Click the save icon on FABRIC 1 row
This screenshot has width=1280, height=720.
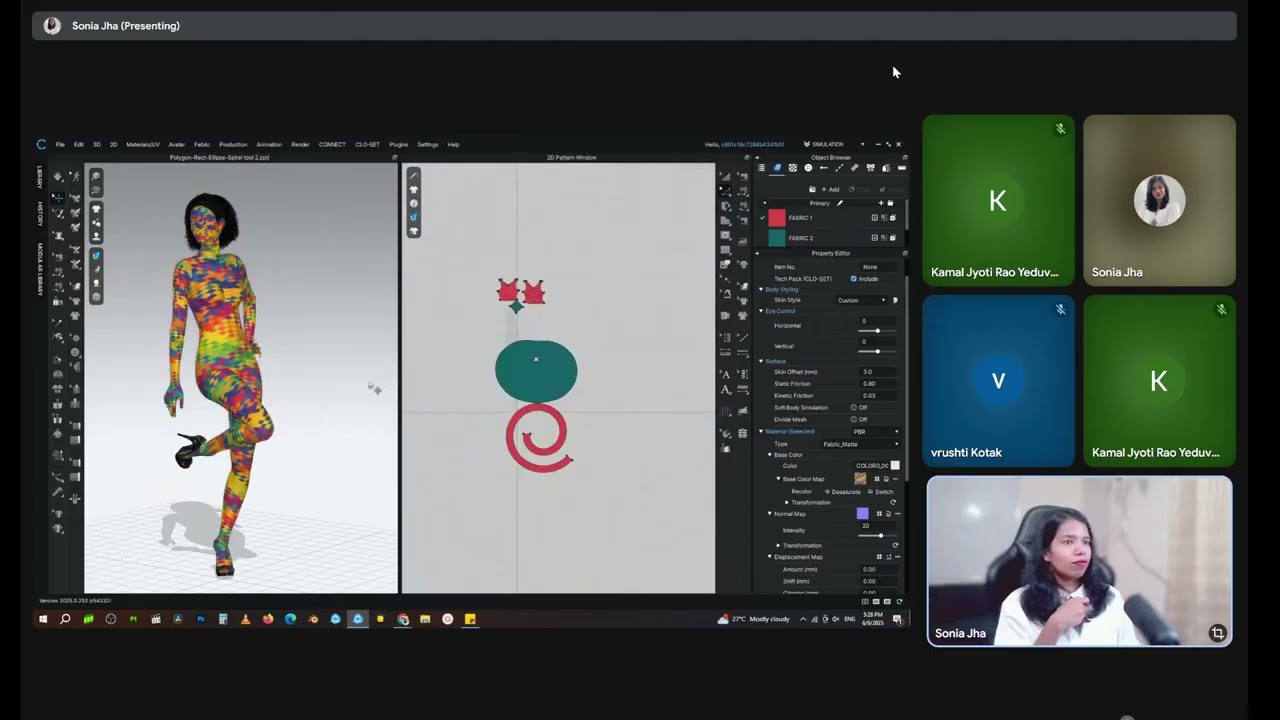(x=893, y=218)
